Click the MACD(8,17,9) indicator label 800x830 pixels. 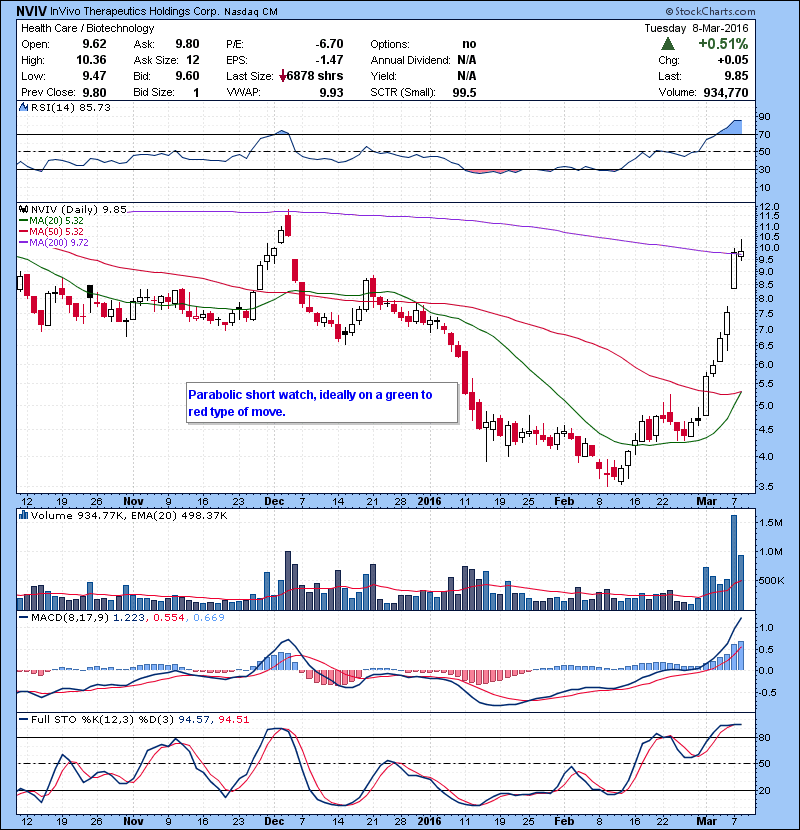tap(70, 617)
